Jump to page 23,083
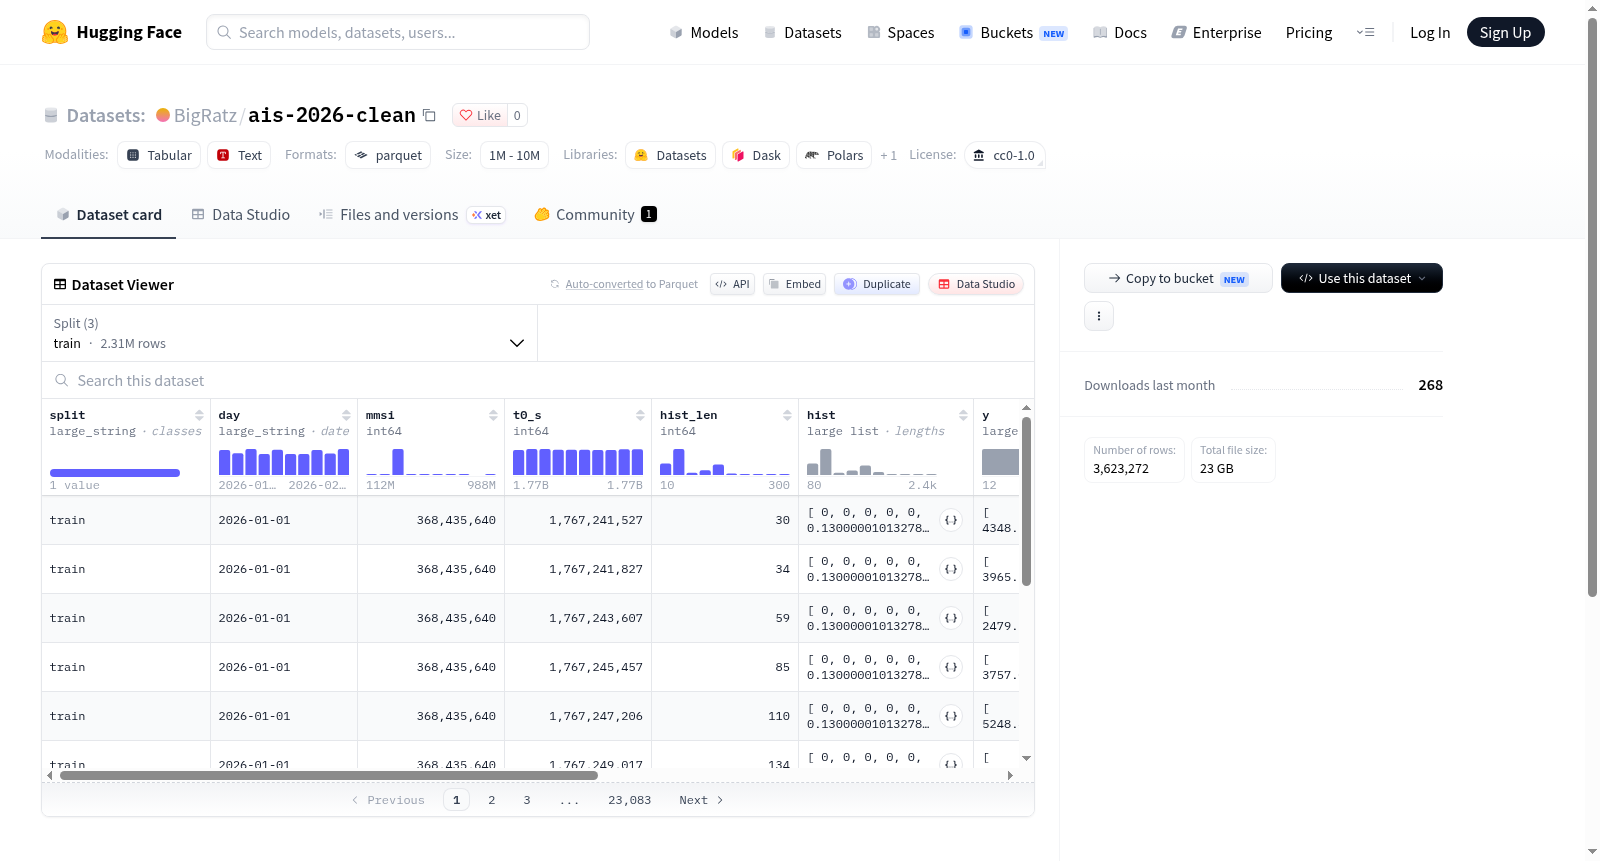 coord(629,800)
